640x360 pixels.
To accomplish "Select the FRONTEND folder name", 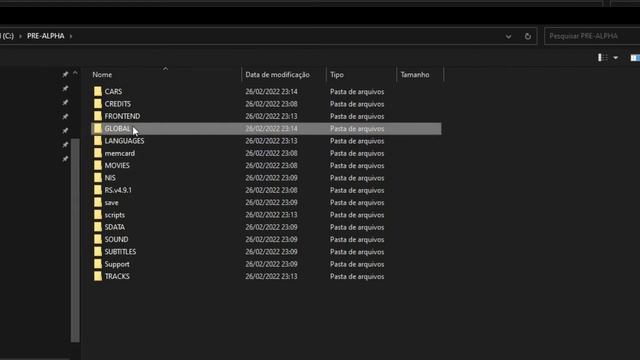I will [x=122, y=116].
